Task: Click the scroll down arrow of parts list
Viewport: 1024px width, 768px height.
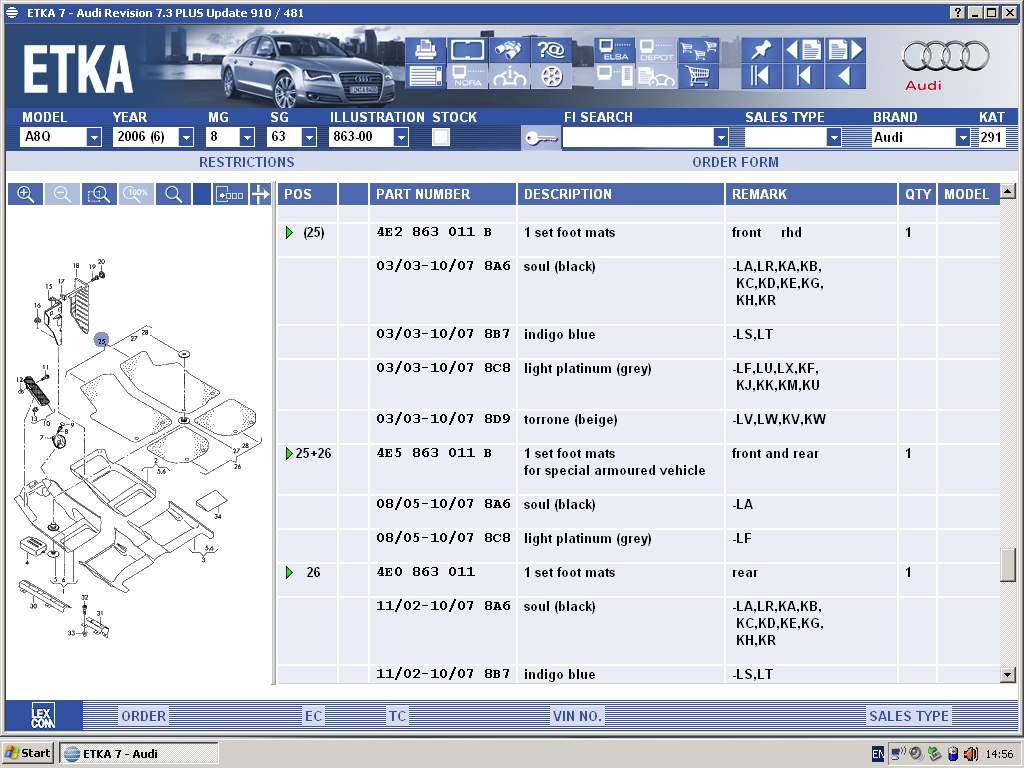Action: 1008,675
